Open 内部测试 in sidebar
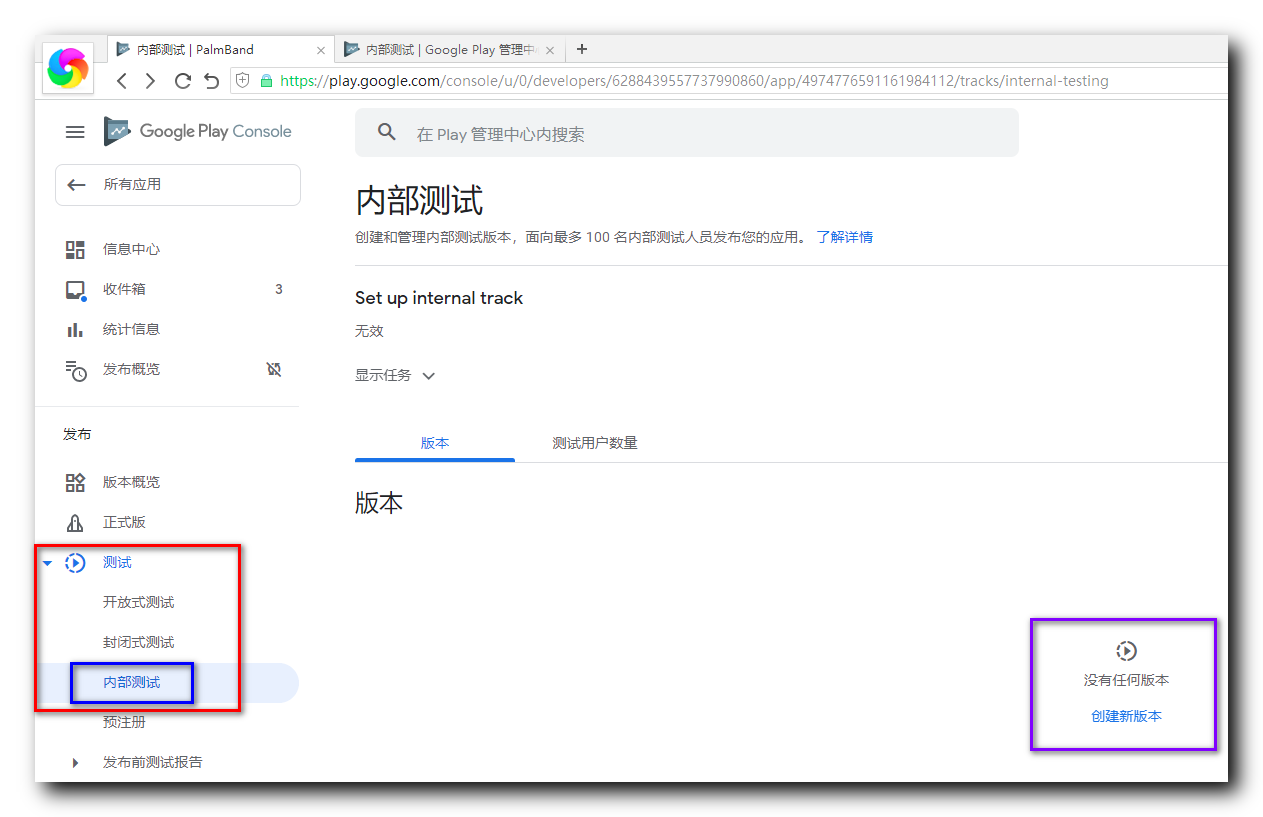1263x817 pixels. pyautogui.click(x=132, y=683)
